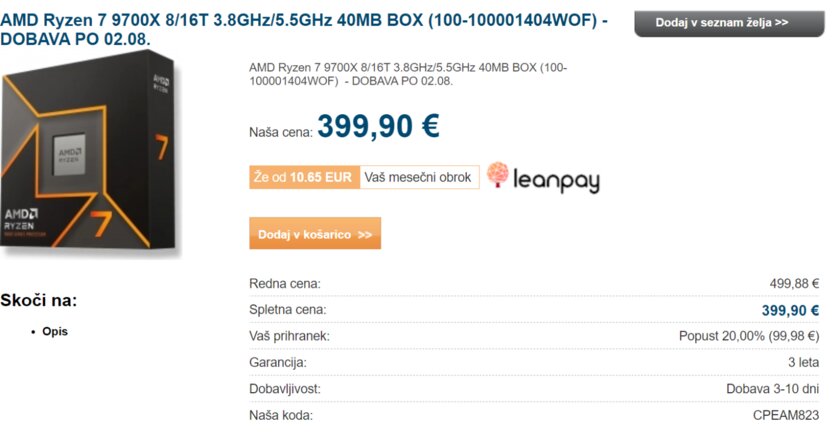Click the large 399,90 € price

[x=378, y=127]
